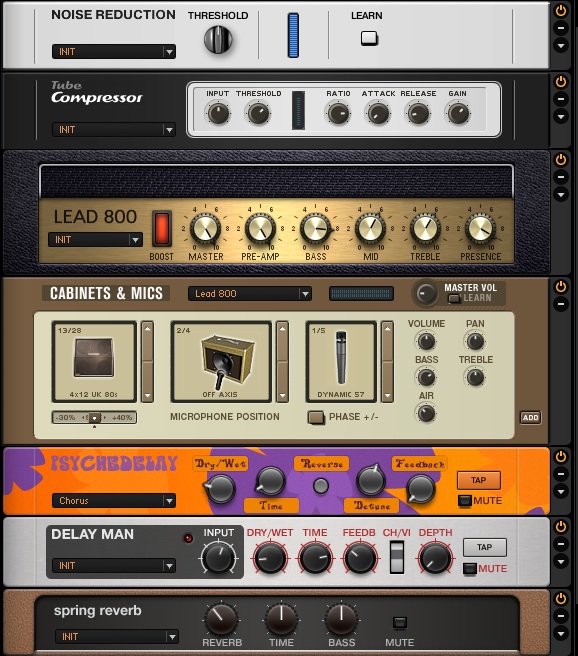Viewport: 578px width, 656px height.
Task: Expand the Psychedelay Chorus preset dropdown
Action: (x=113, y=500)
